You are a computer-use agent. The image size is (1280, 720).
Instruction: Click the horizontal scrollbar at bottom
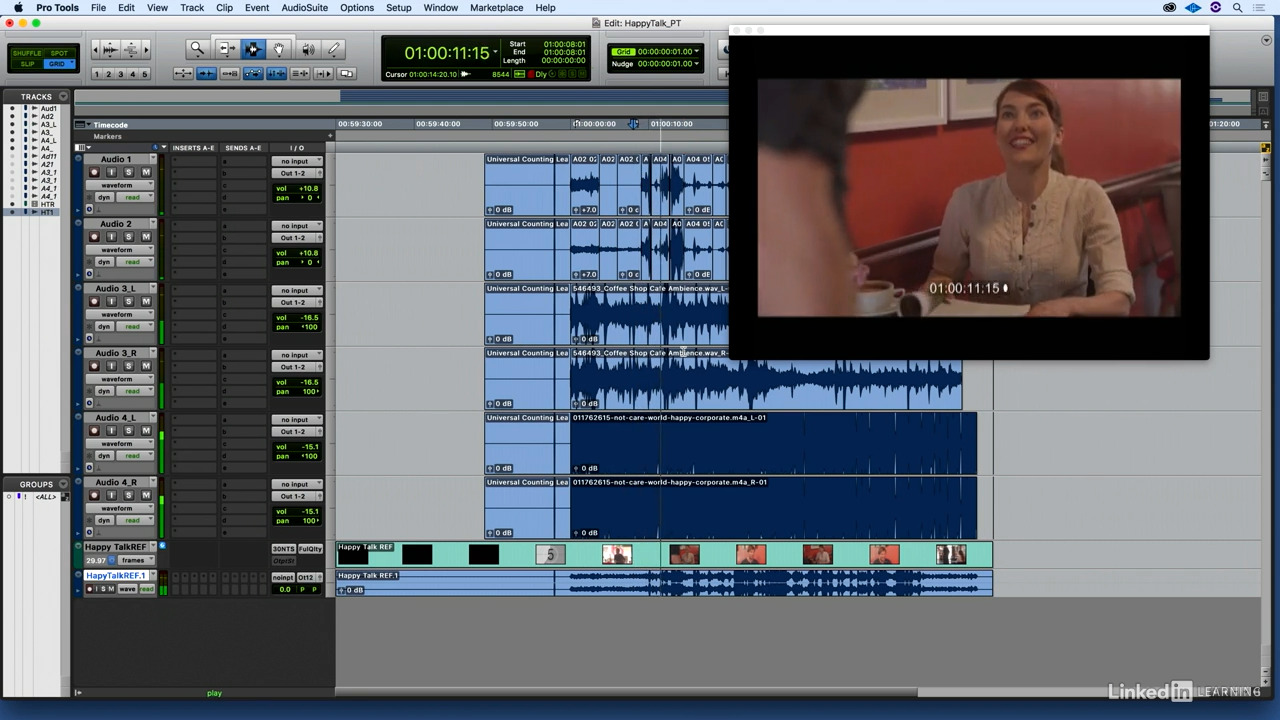(627, 692)
